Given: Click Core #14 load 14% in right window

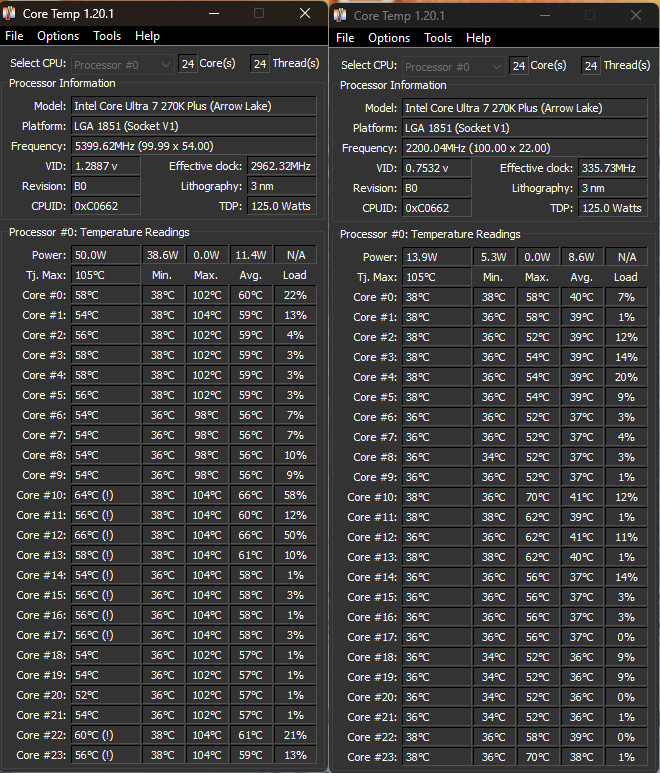Looking at the screenshot, I should click(x=626, y=577).
